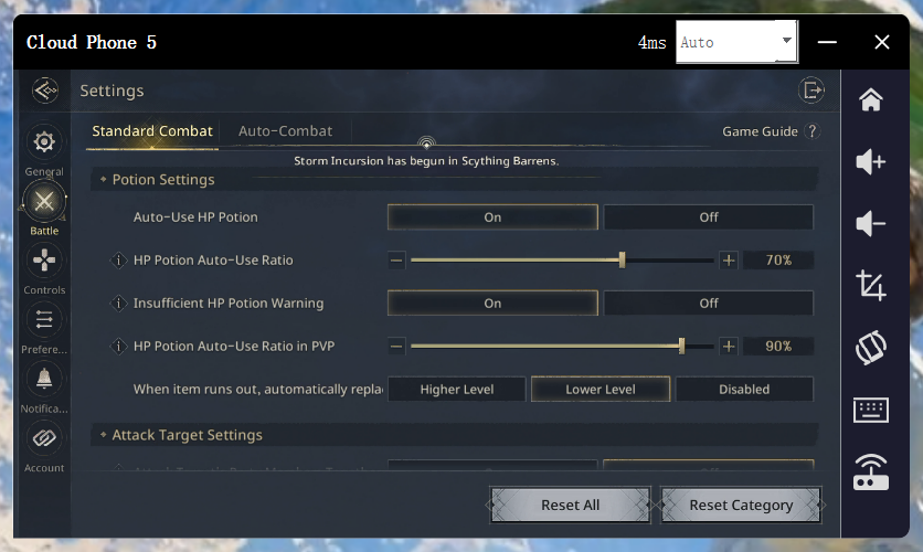The height and width of the screenshot is (552, 923).
Task: Show info for Insufficient HP Potion Warning
Action: pos(119,303)
